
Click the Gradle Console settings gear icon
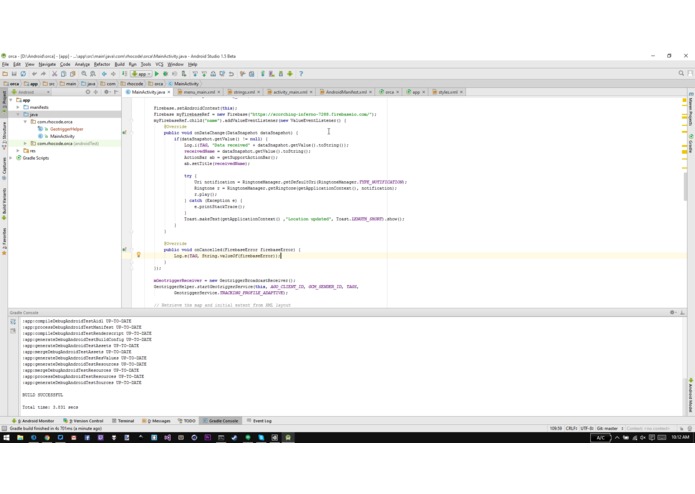(x=673, y=312)
